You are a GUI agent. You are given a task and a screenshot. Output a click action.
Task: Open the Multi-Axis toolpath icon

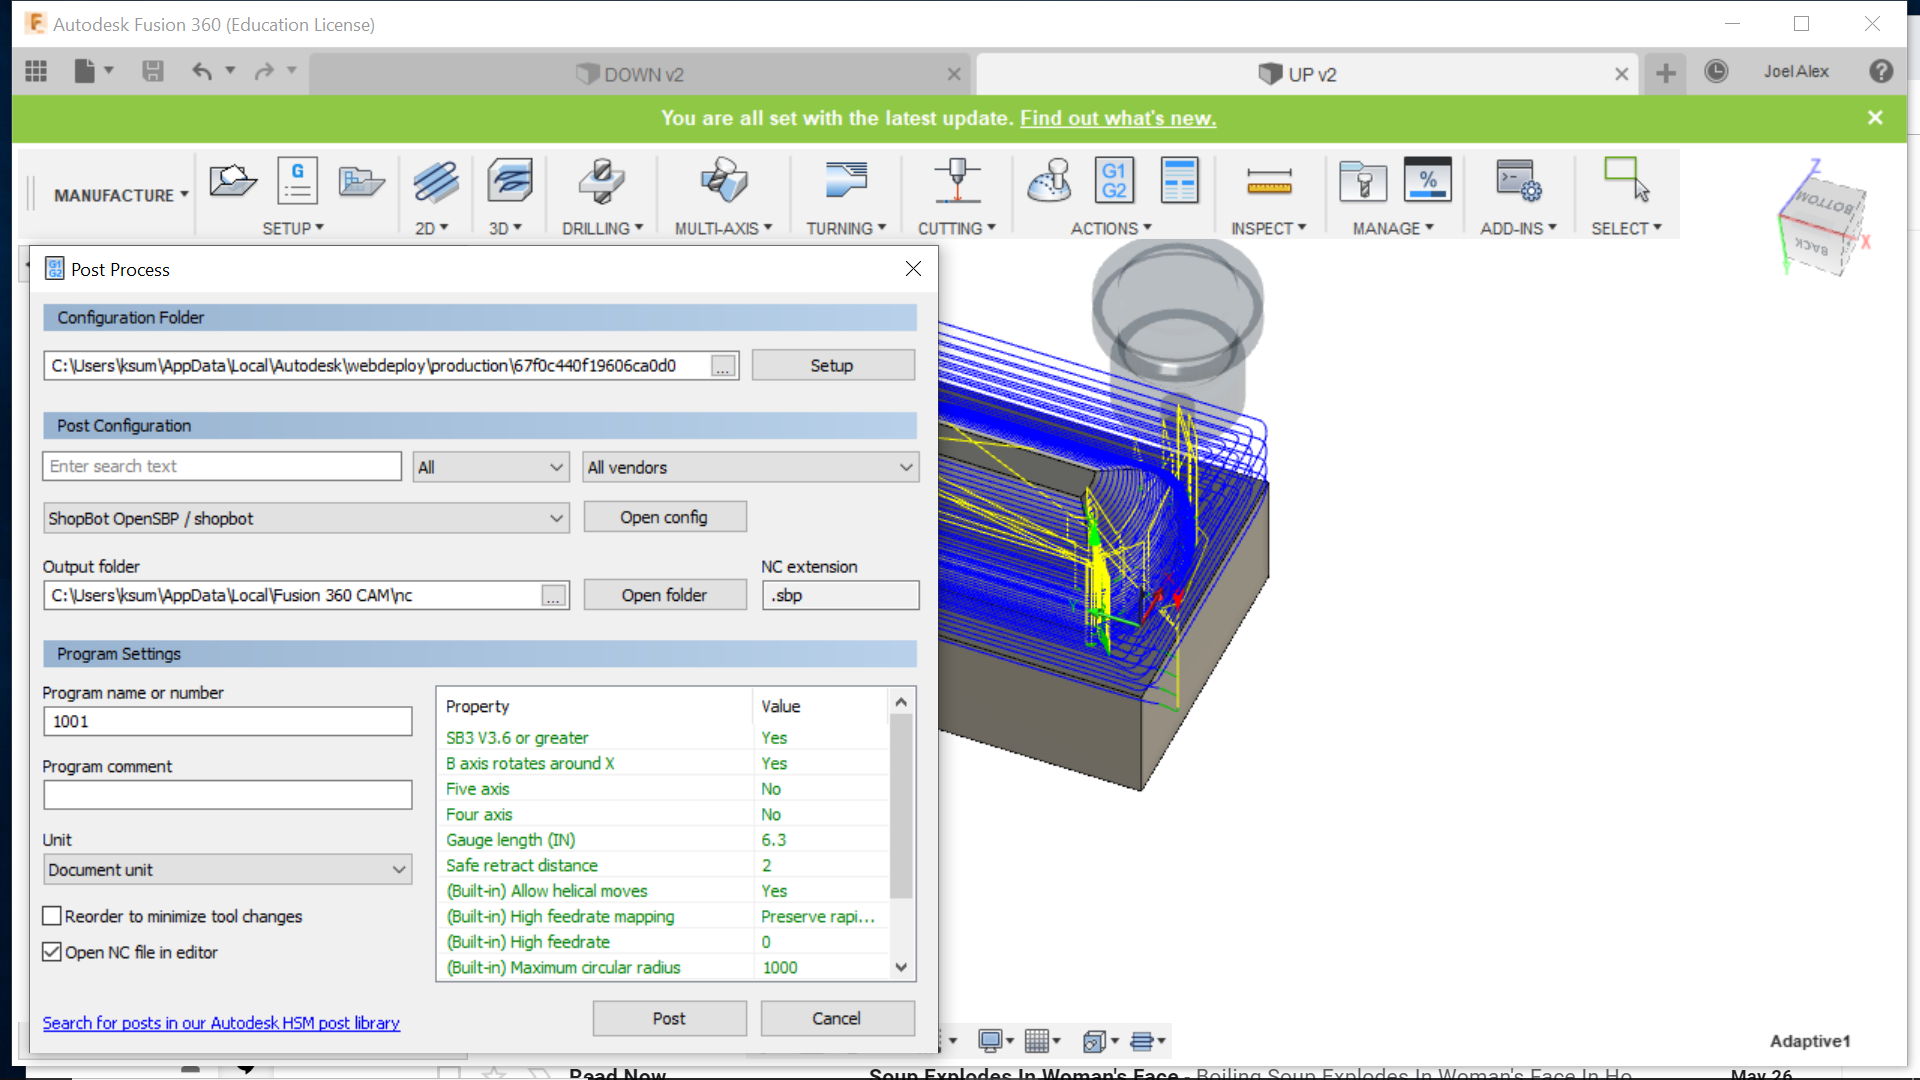tap(723, 182)
